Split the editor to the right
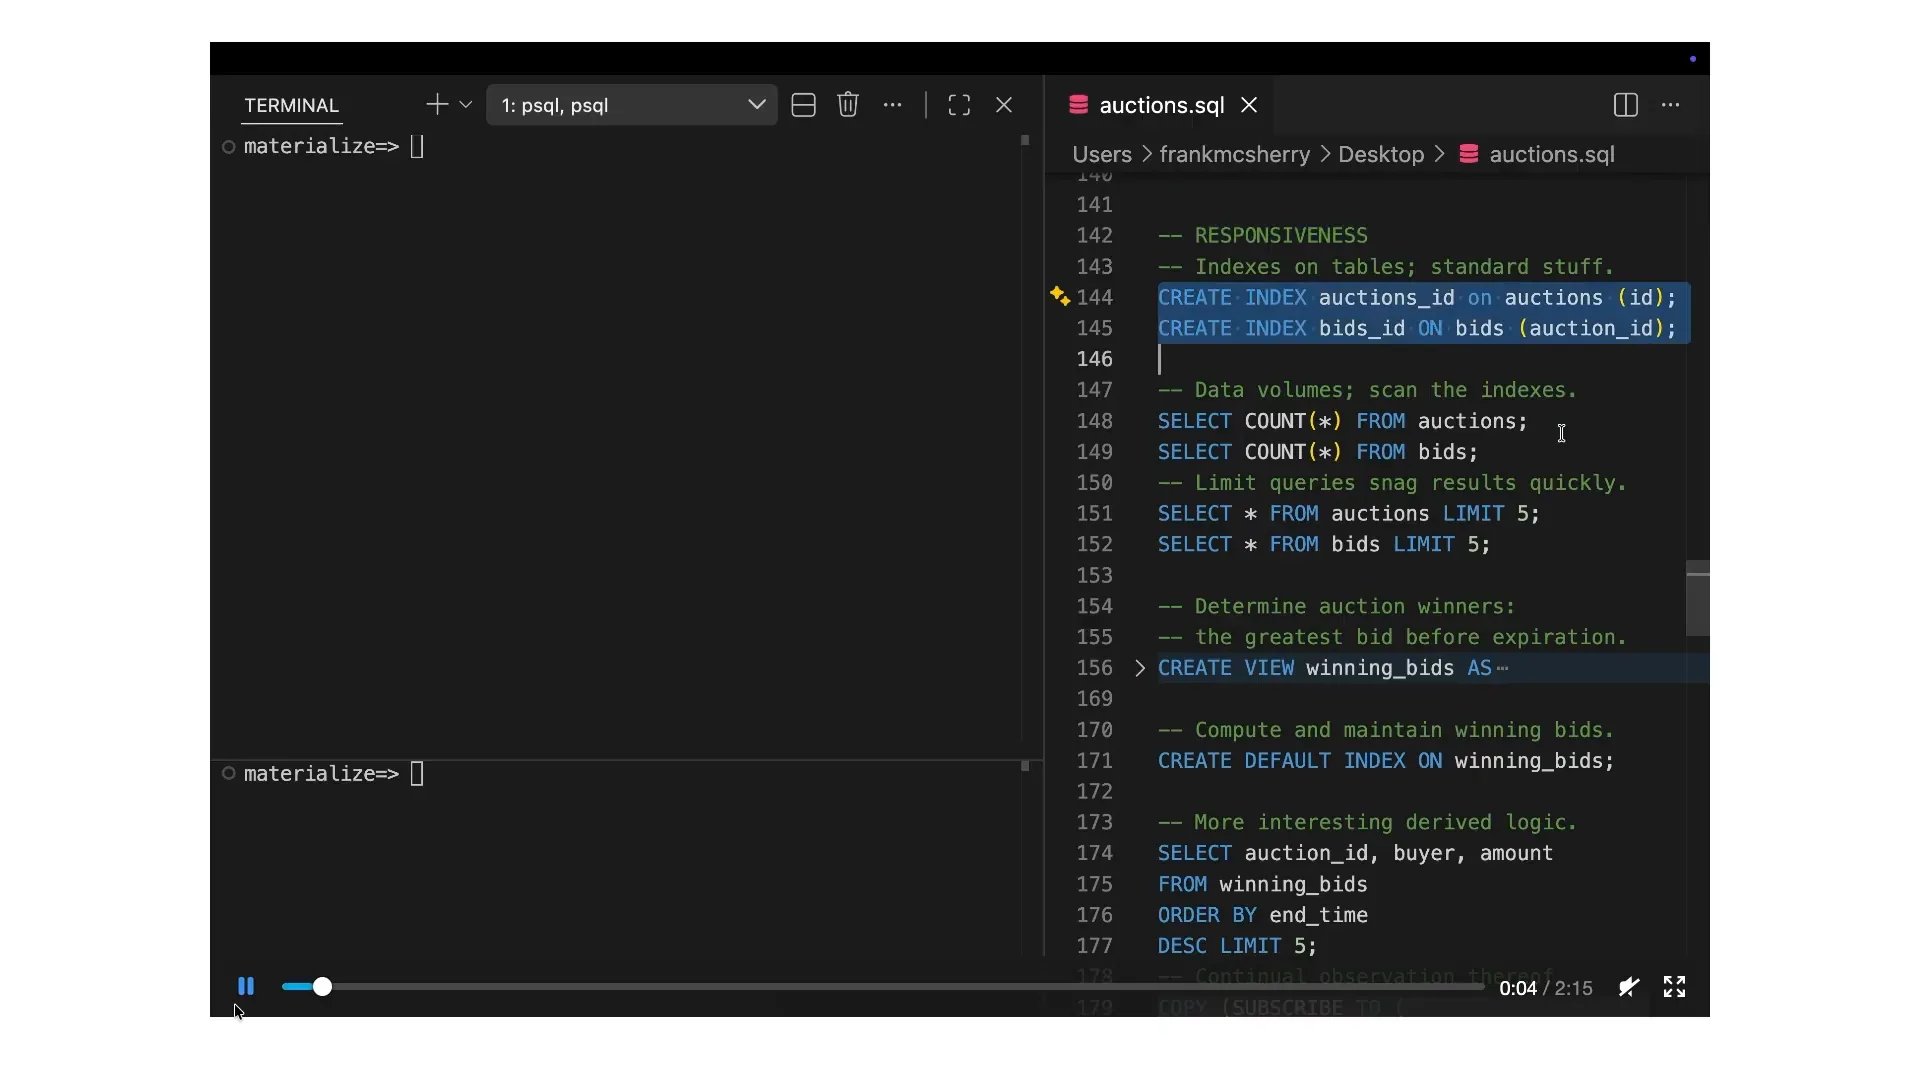 point(1626,105)
